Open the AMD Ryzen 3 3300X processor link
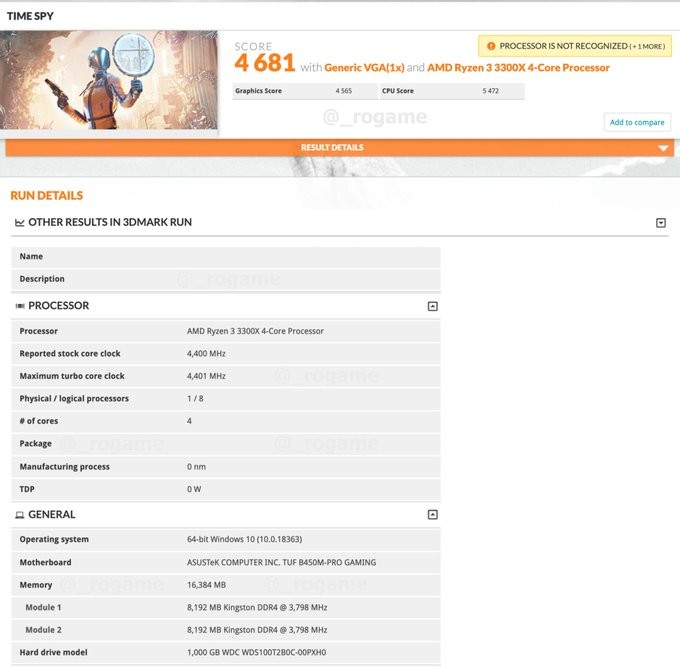 pyautogui.click(x=518, y=68)
